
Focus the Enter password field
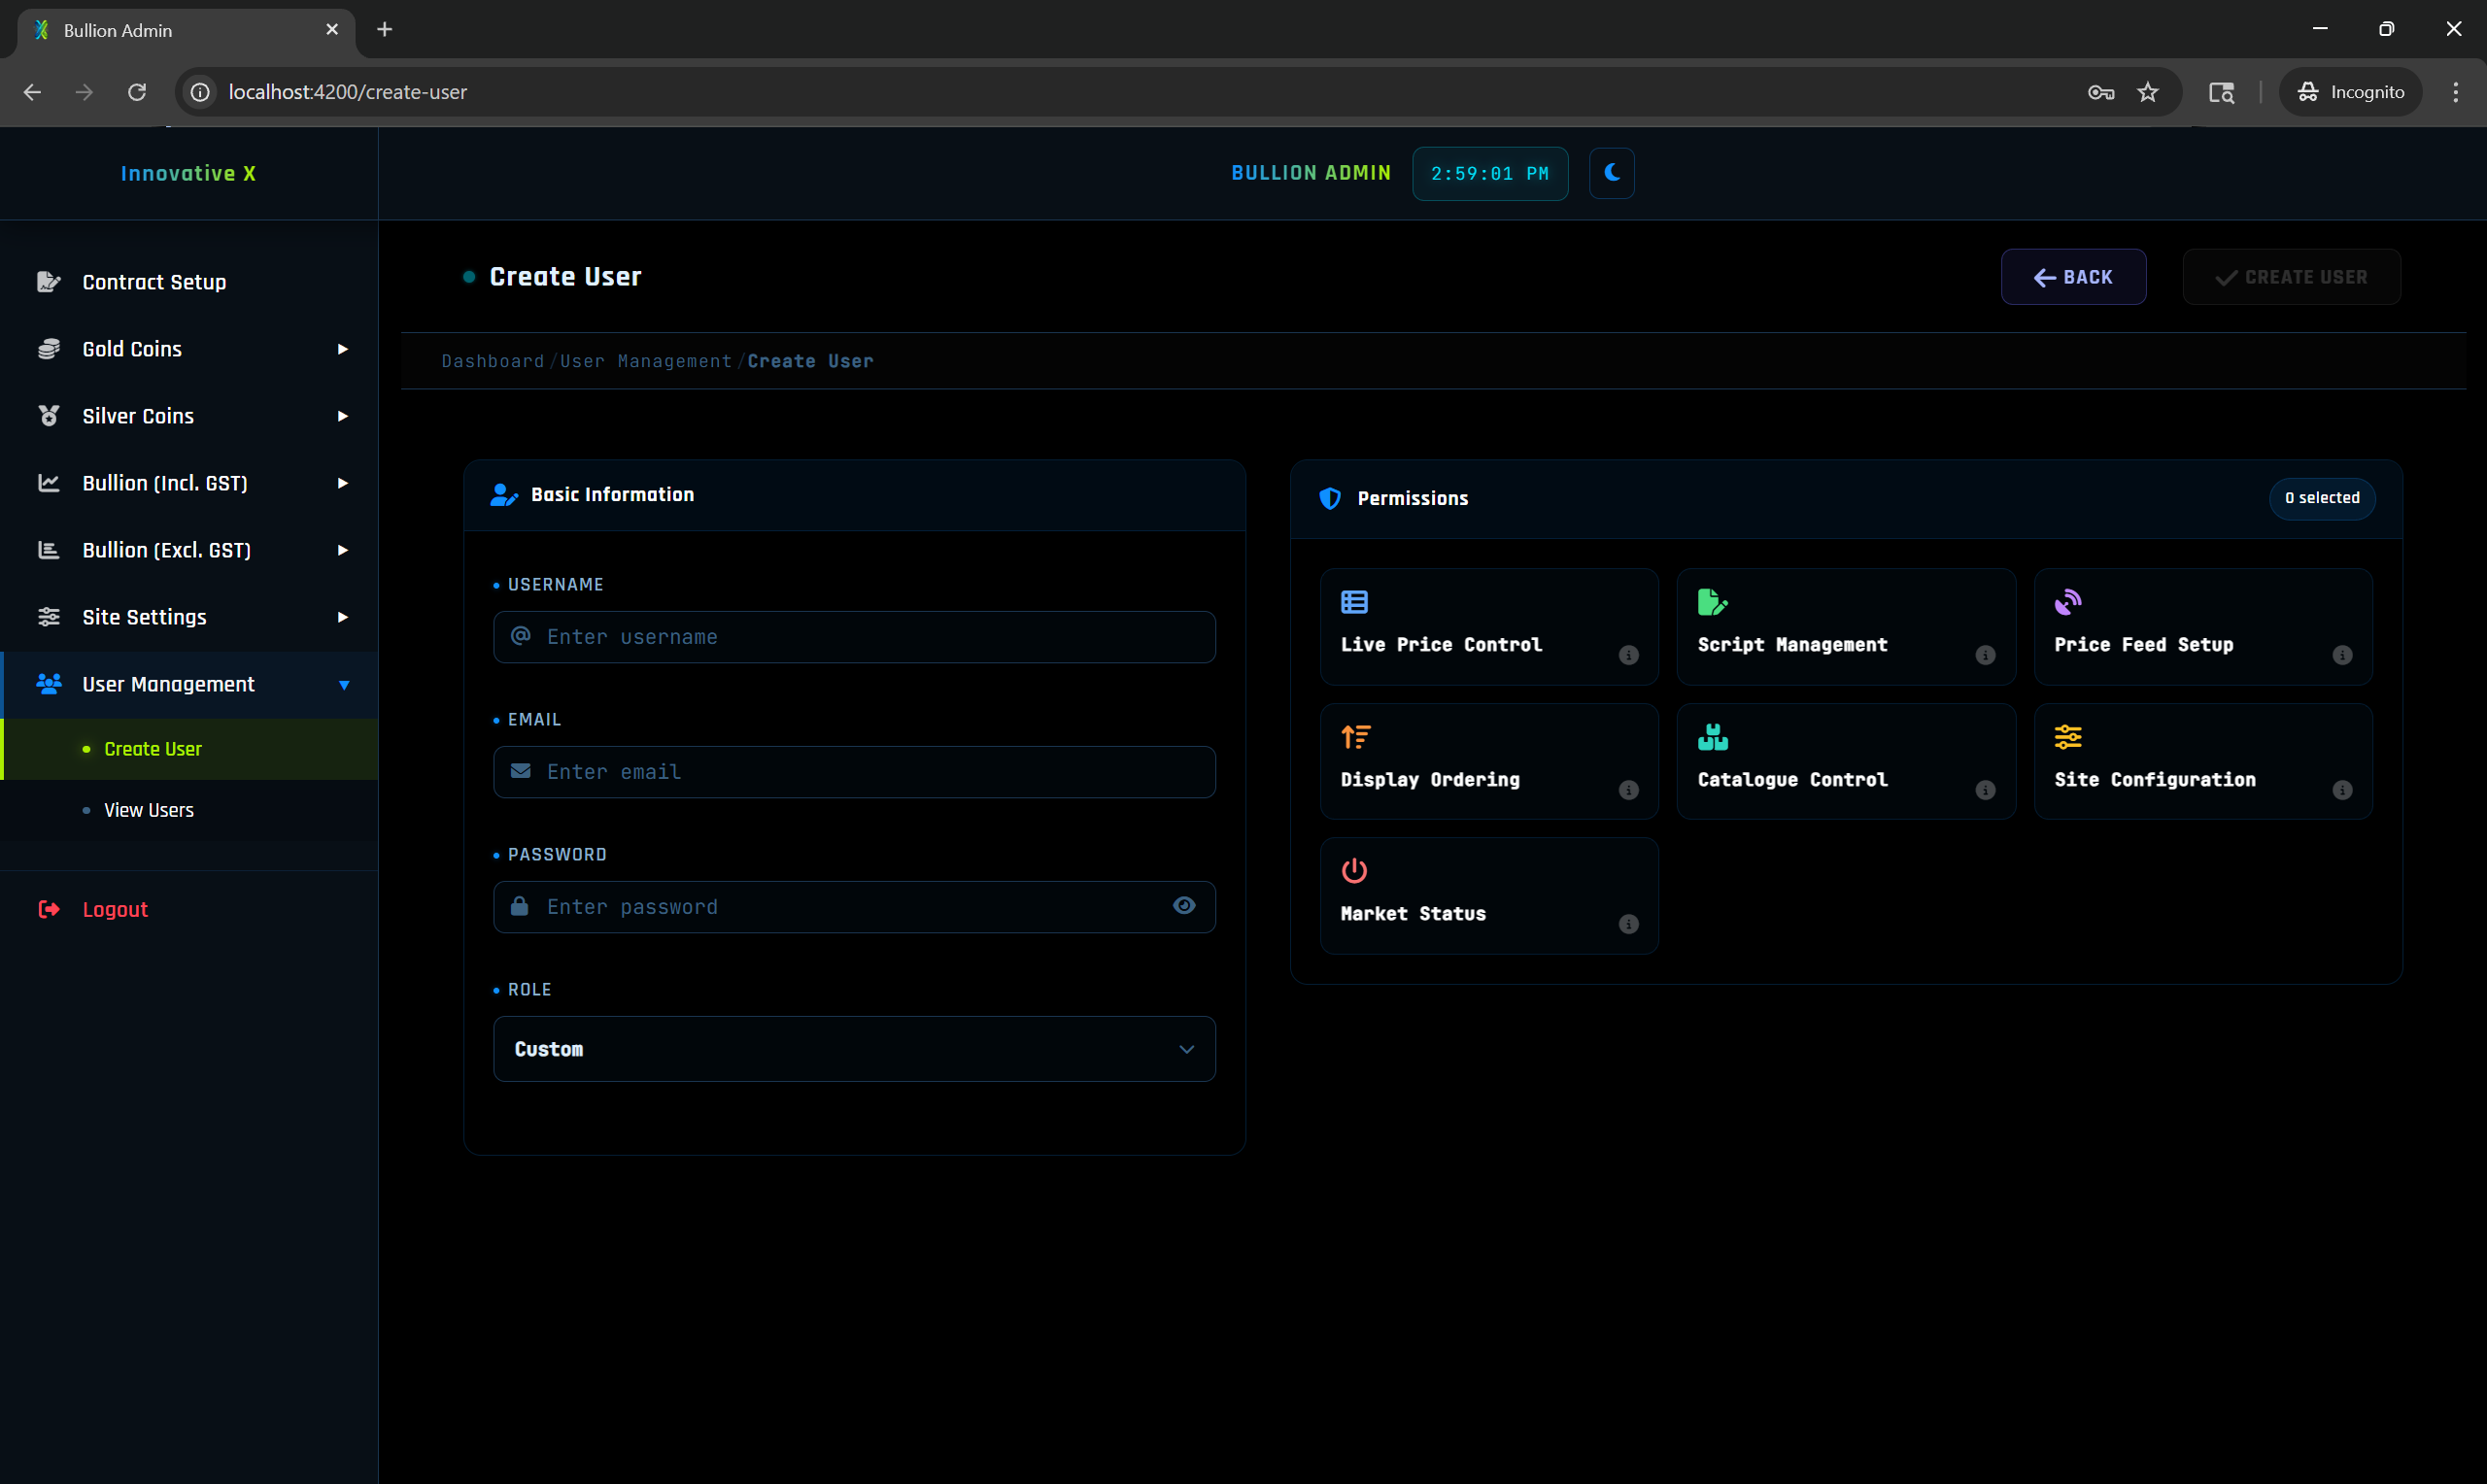point(854,907)
